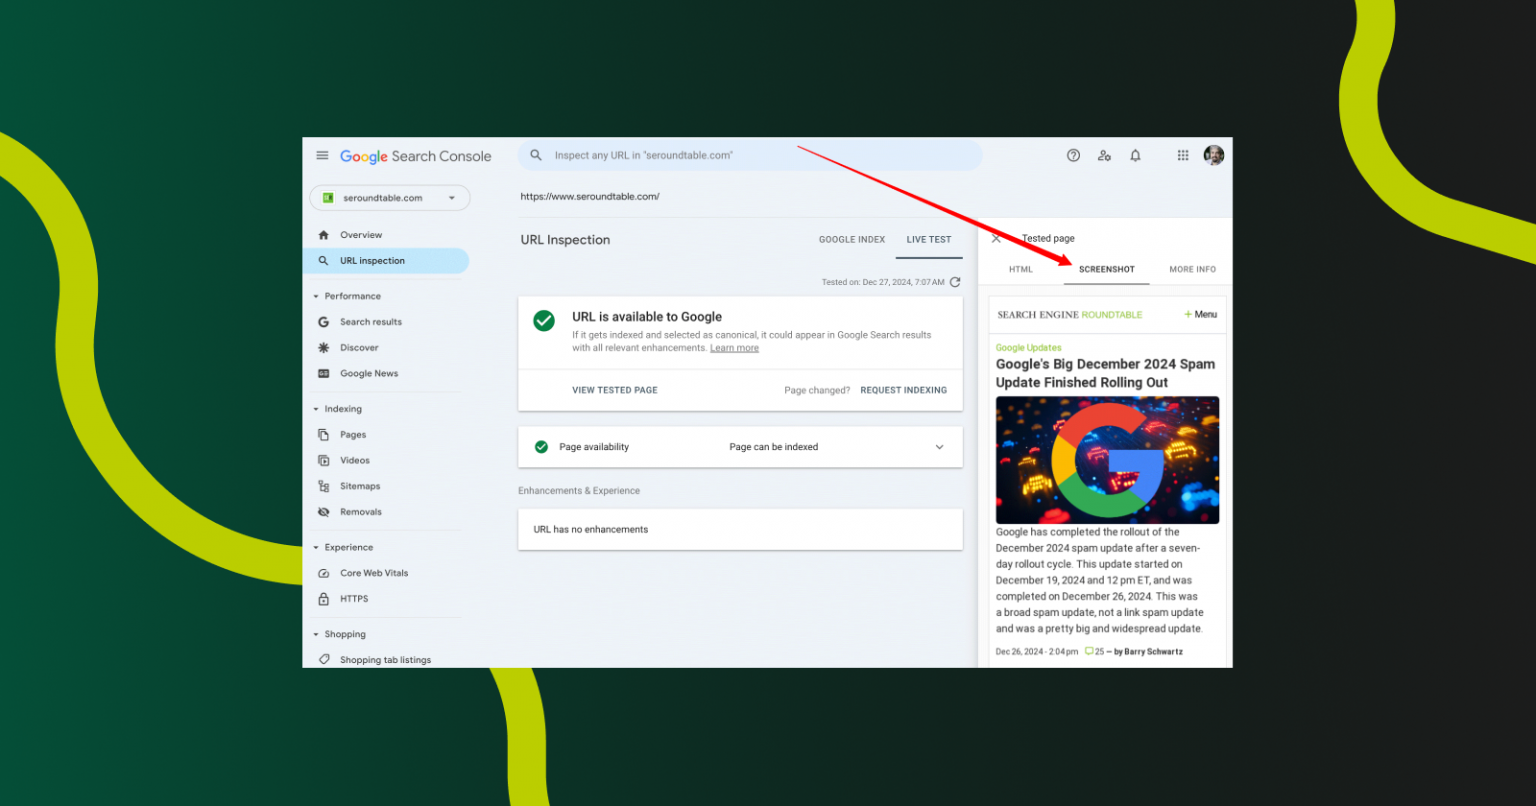Click REQUEST INDEXING
1536x806 pixels.
(x=903, y=390)
